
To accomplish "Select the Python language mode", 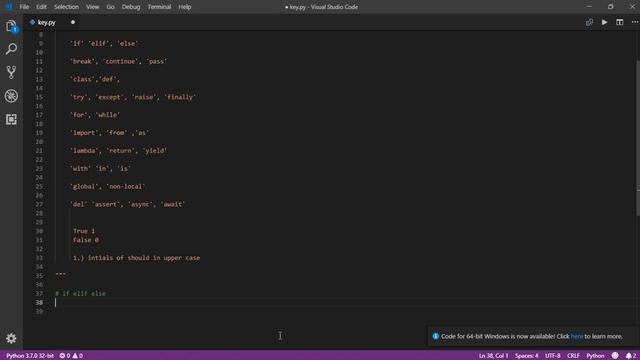I will pyautogui.click(x=595, y=356).
